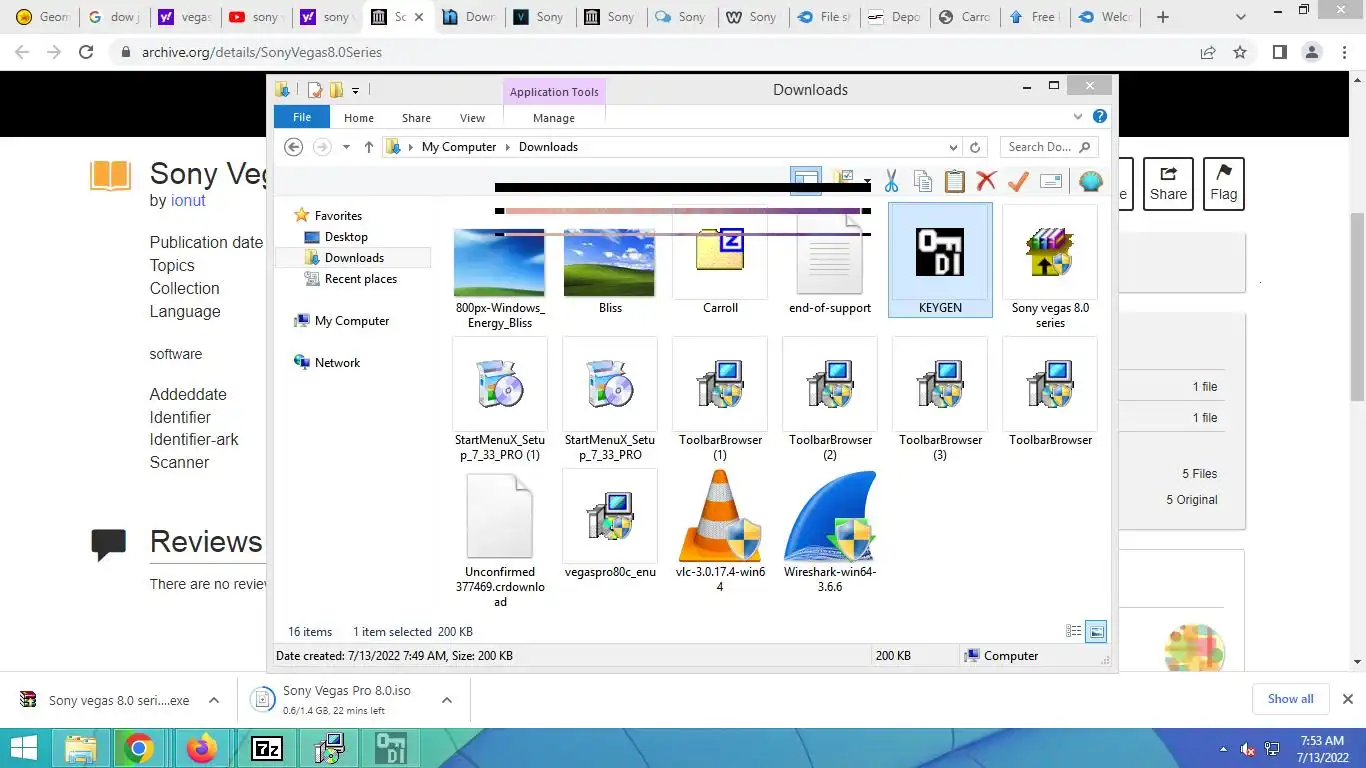Click the Paste clipboard icon in toolbar
The width and height of the screenshot is (1366, 768).
click(955, 181)
